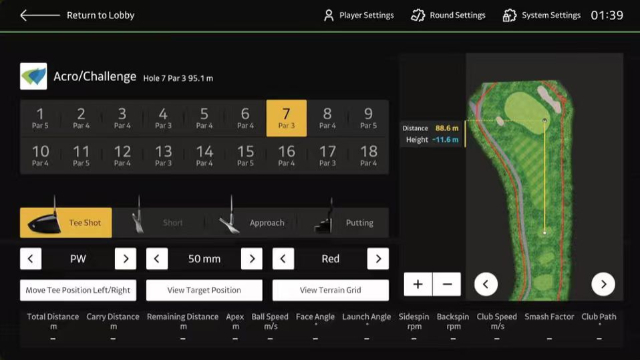Click the Acro/Challenge course logo
640x360 pixels.
[x=33, y=76]
